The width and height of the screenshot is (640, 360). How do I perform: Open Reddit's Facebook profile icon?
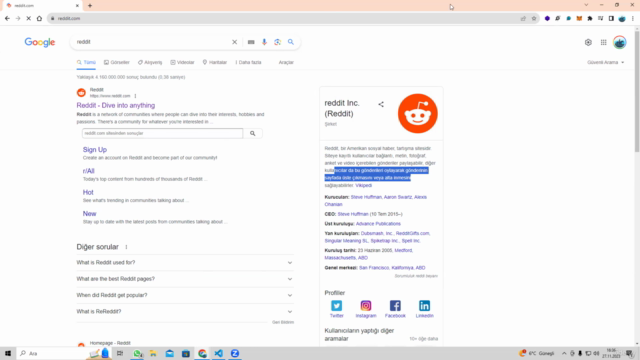[x=395, y=306]
